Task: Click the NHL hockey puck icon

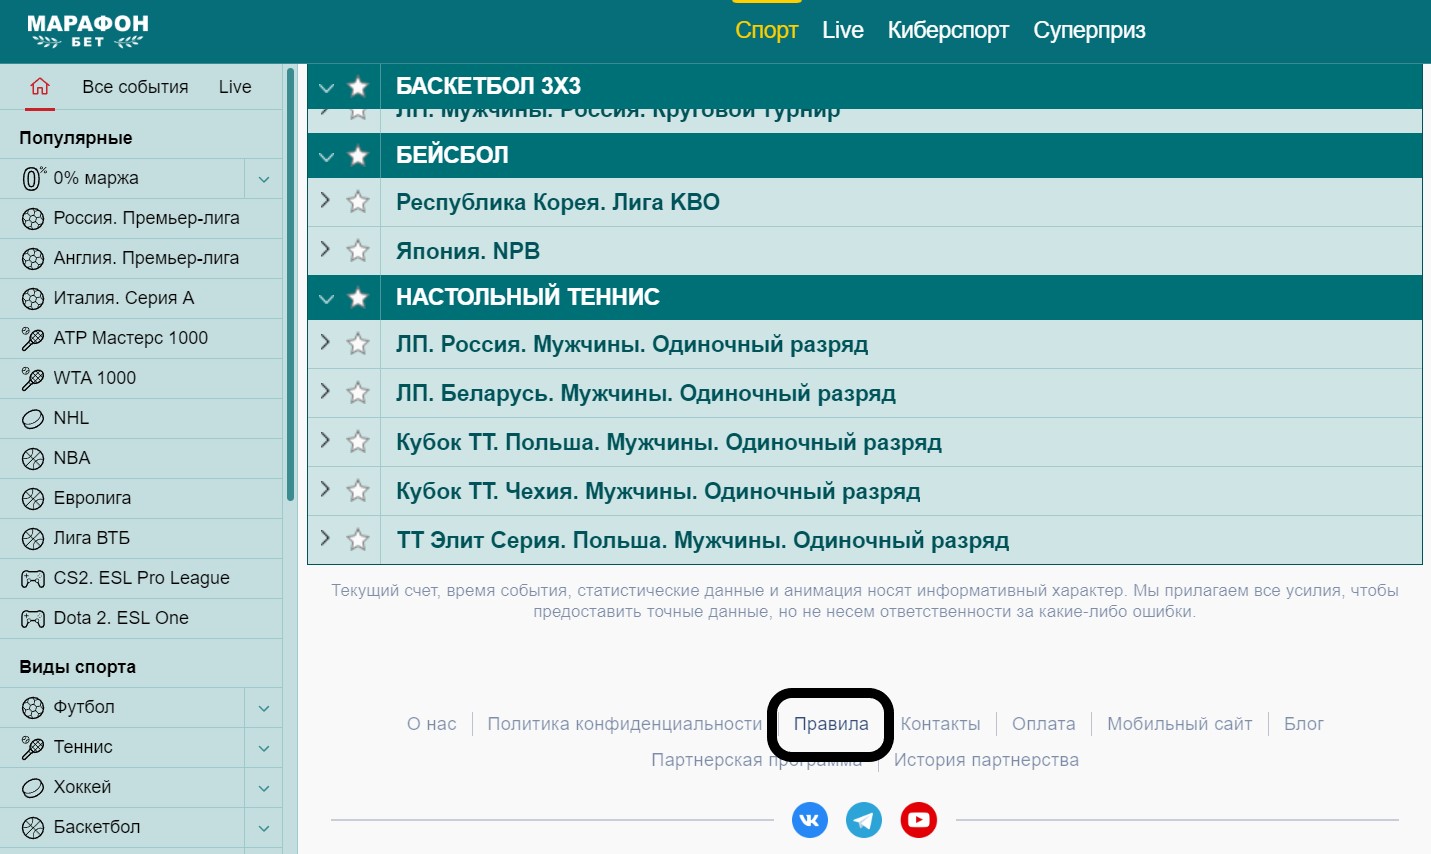Action: point(33,418)
